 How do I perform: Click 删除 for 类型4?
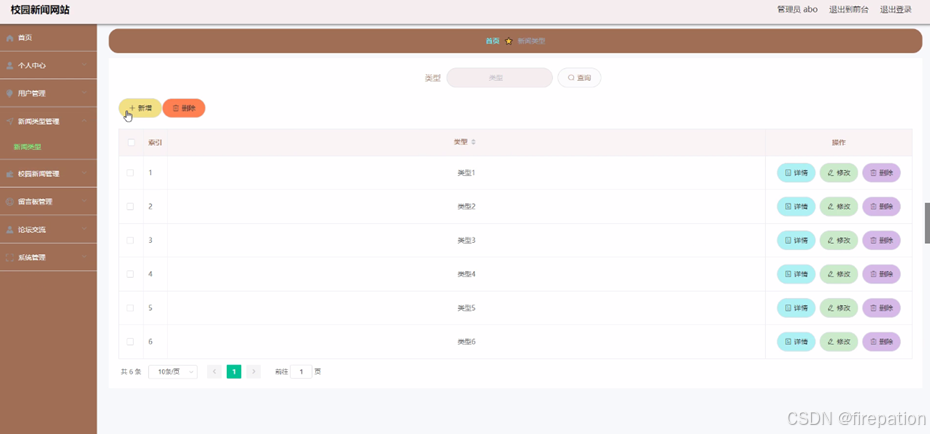click(881, 274)
